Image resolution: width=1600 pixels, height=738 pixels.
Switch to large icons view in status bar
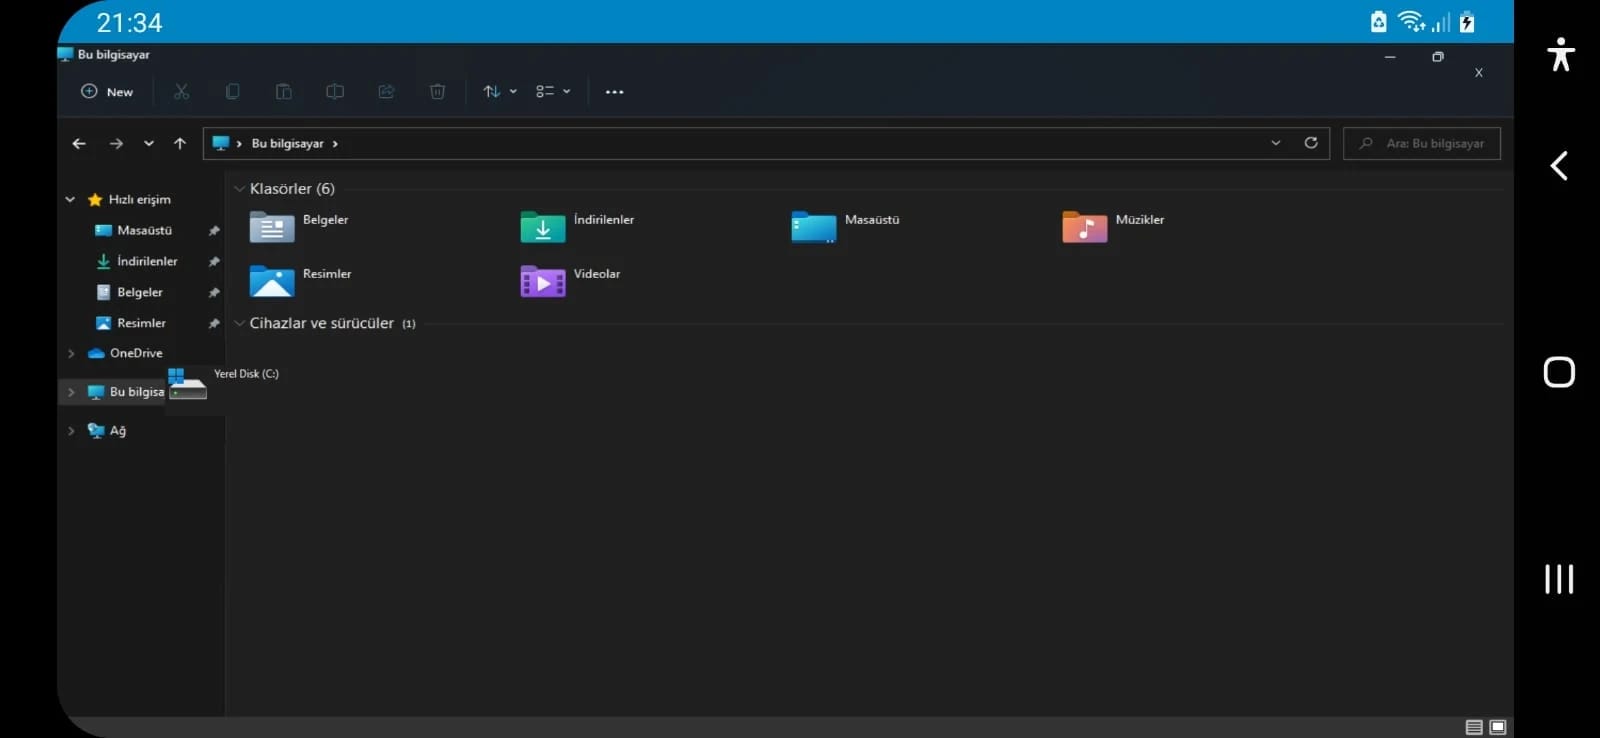coord(1498,727)
